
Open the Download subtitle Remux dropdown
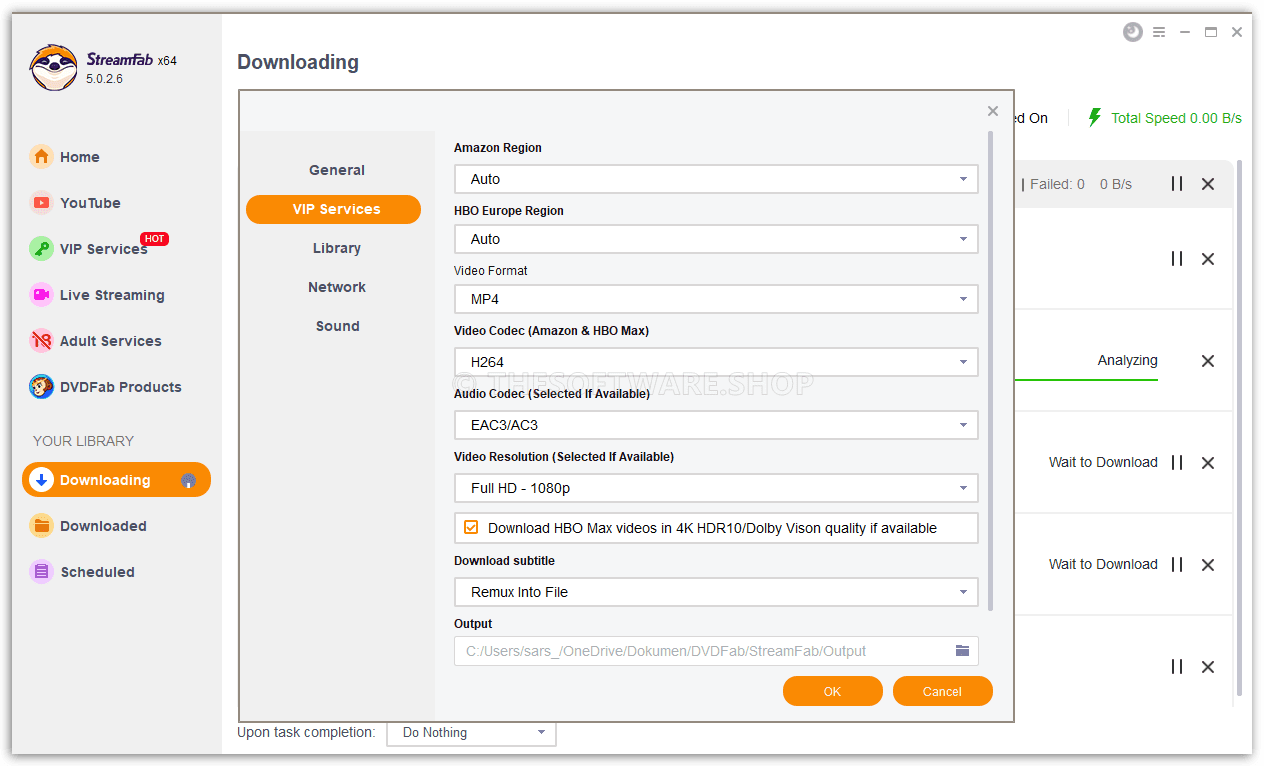[x=716, y=592]
